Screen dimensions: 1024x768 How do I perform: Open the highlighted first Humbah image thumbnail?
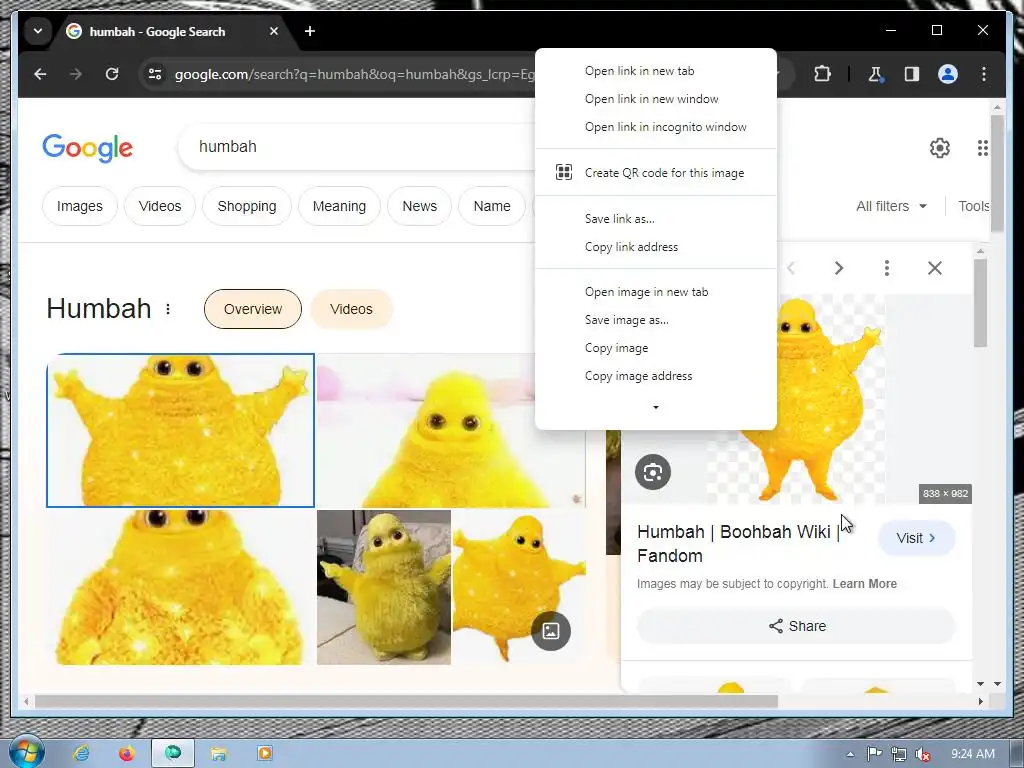180,430
